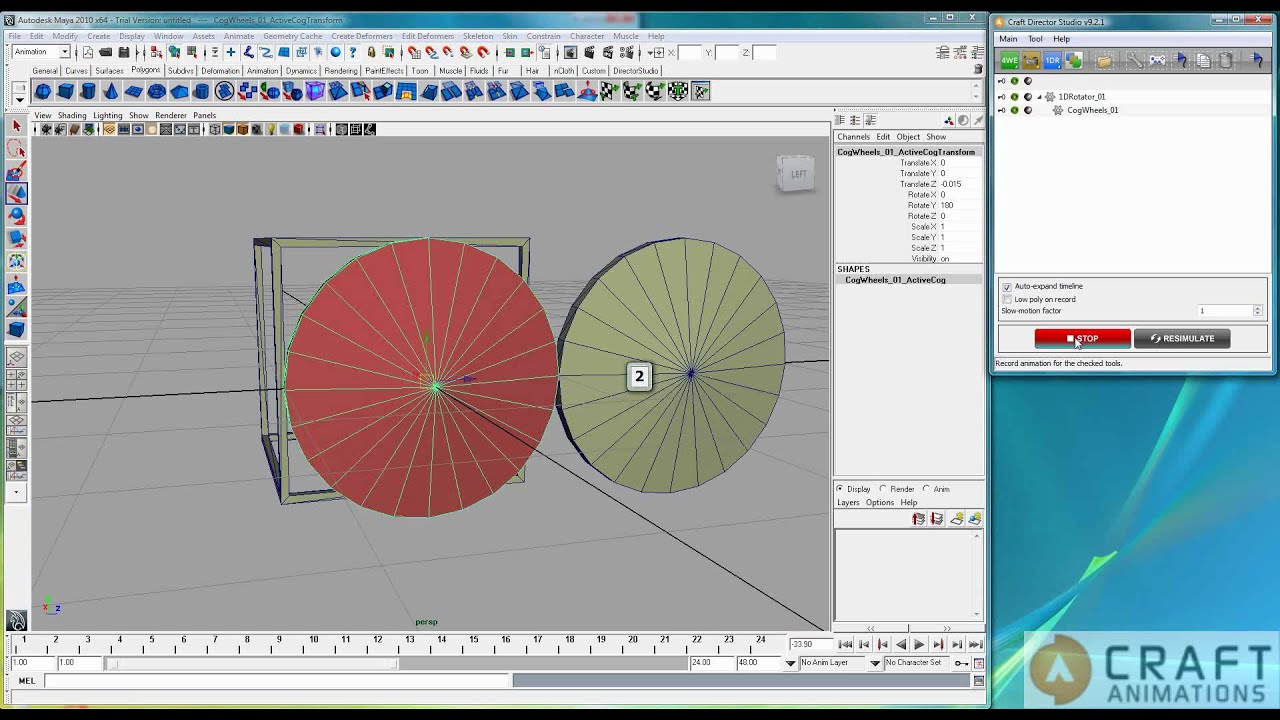Click the range slider bar below the timeline

click(253, 663)
